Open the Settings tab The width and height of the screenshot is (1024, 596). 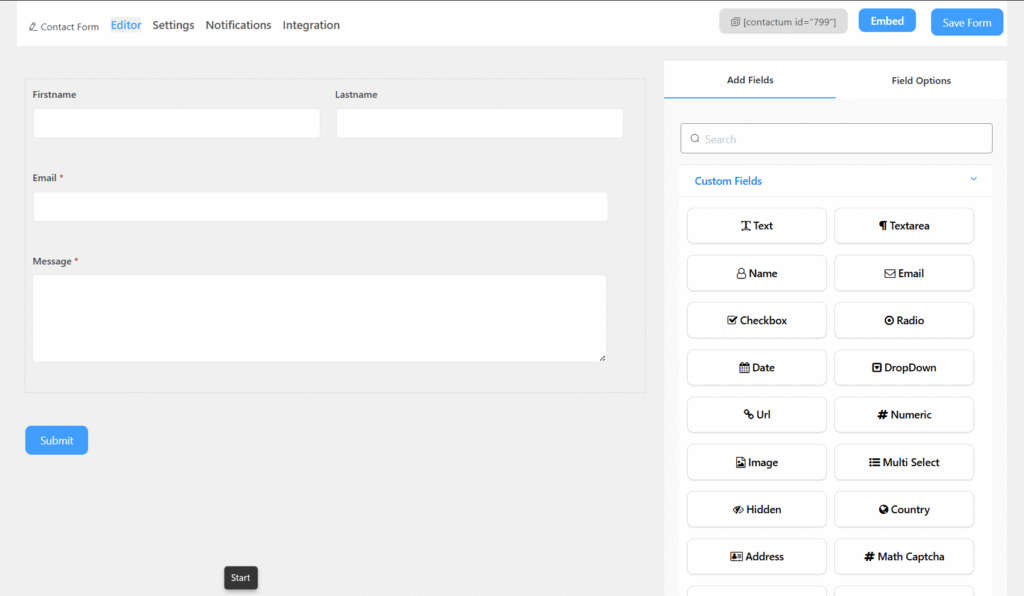click(x=173, y=25)
